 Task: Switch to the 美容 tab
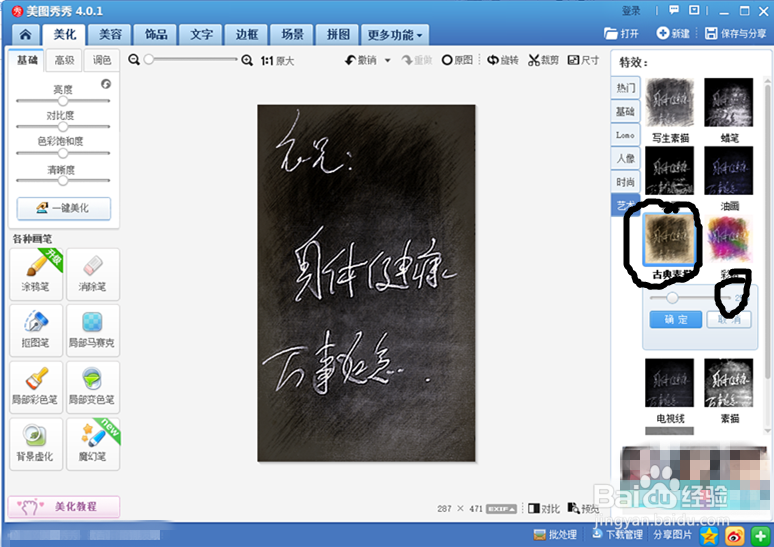point(110,35)
